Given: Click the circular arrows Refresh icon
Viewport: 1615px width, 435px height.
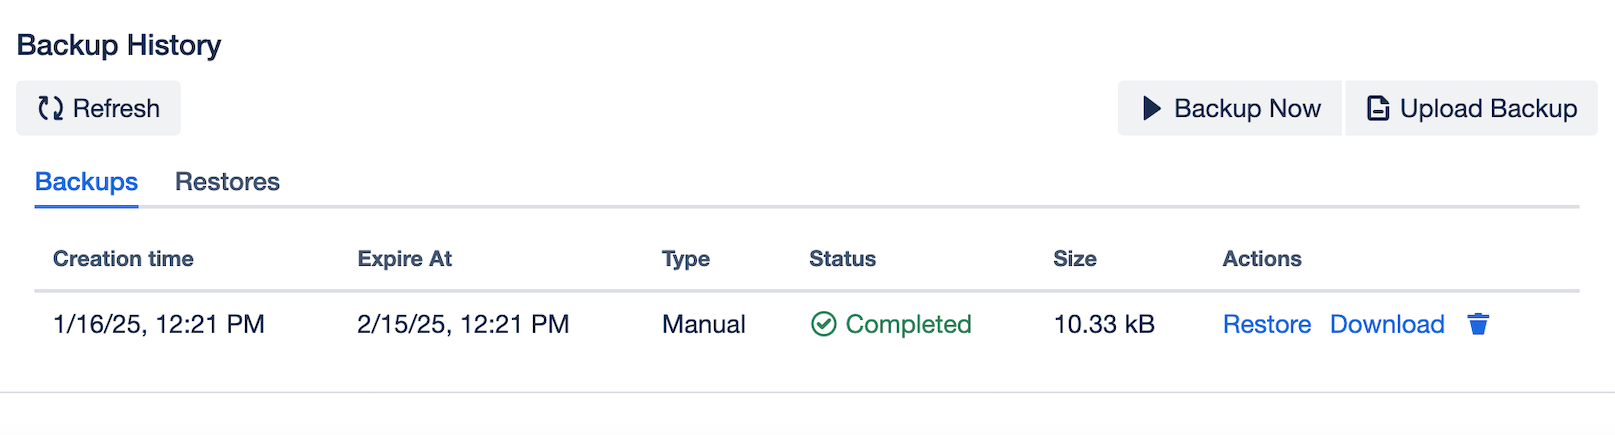Looking at the screenshot, I should pos(50,108).
